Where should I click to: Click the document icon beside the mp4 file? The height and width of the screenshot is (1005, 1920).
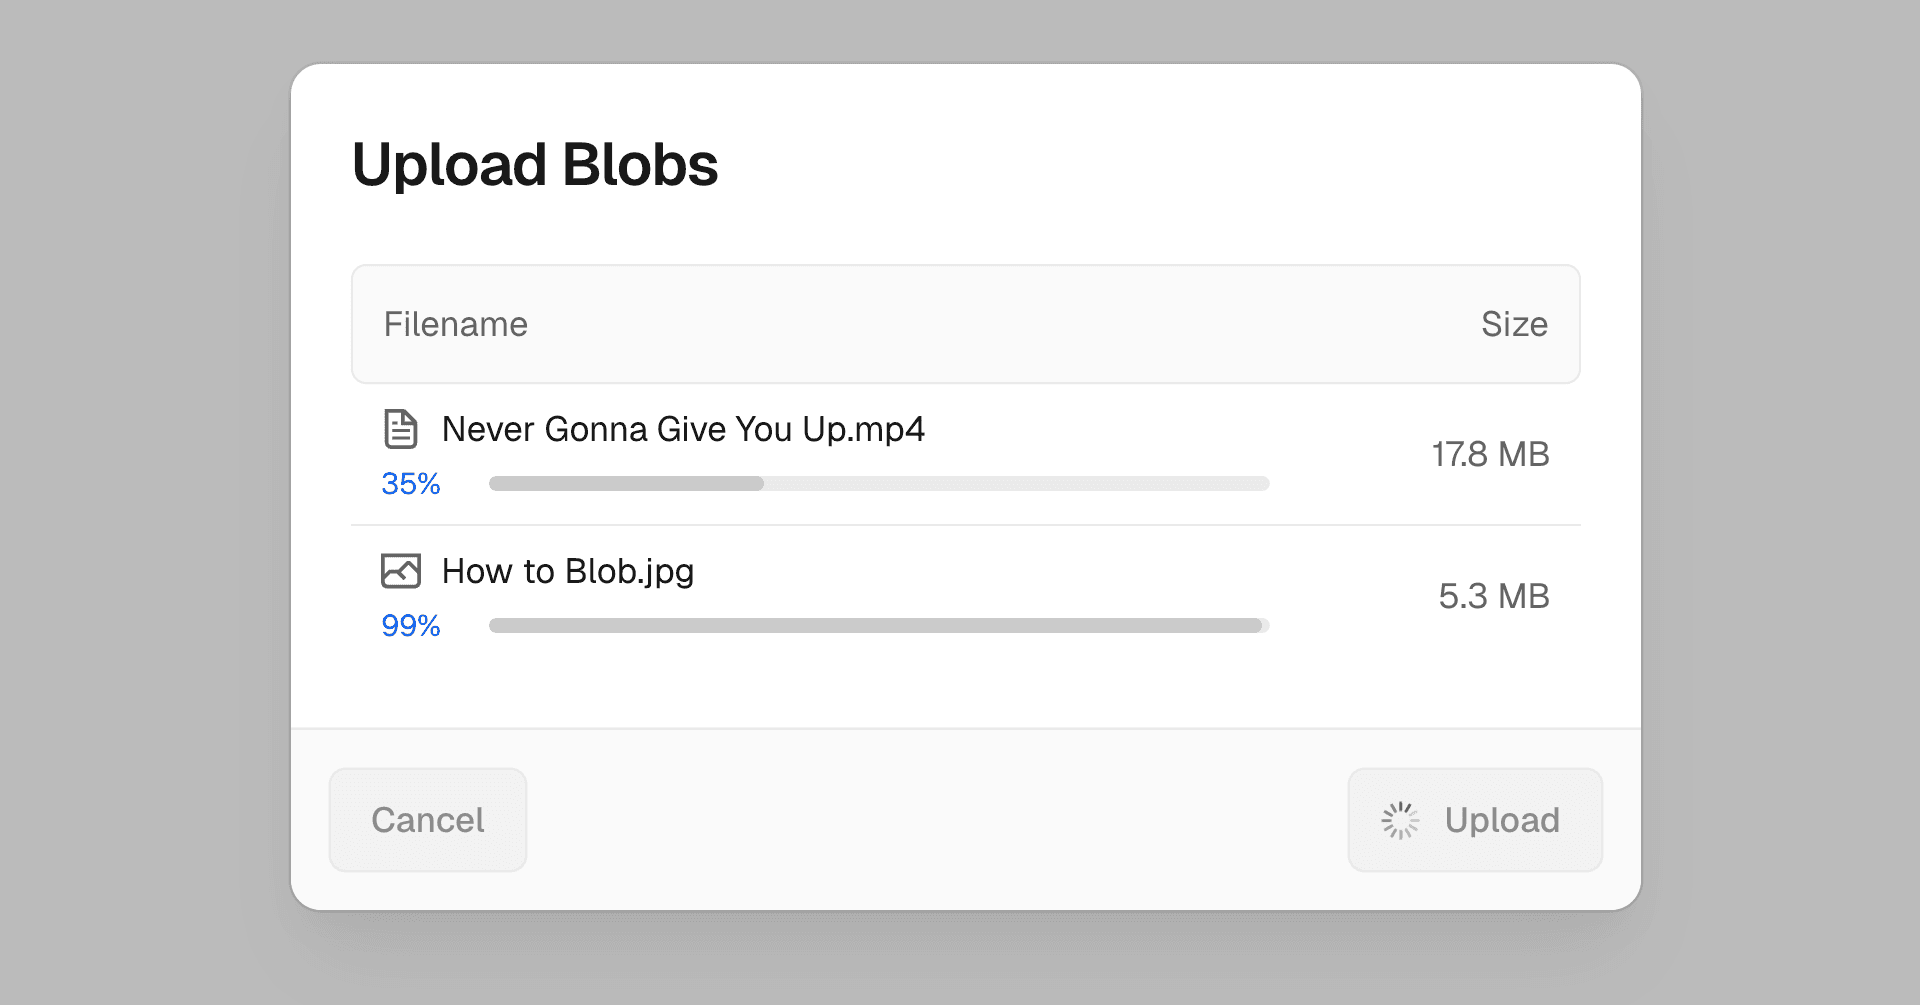click(x=401, y=429)
